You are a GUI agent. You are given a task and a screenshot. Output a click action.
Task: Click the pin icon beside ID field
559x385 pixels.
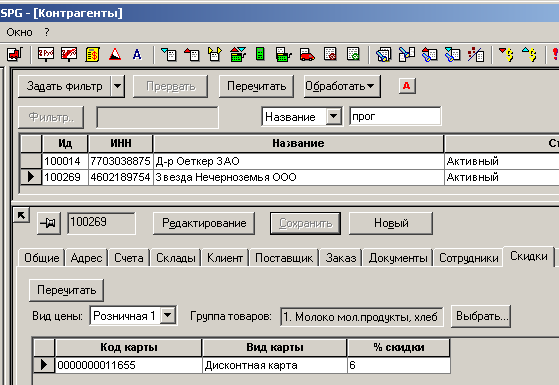(49, 223)
